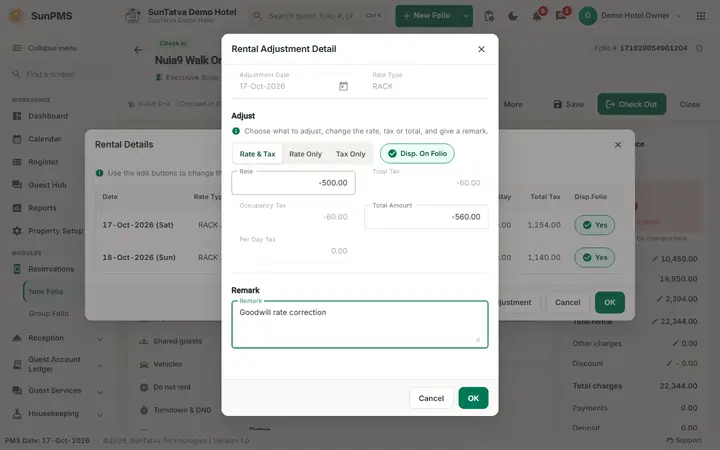Select Group Folio under Reservations
The image size is (720, 450).
pos(49,313)
